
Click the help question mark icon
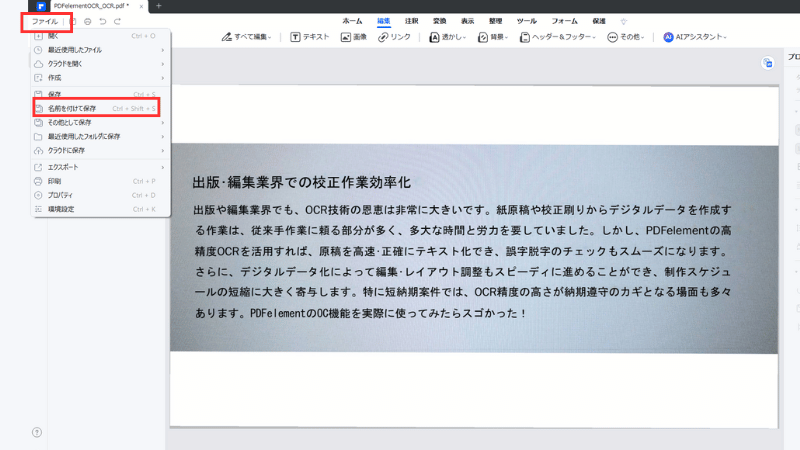(37, 432)
